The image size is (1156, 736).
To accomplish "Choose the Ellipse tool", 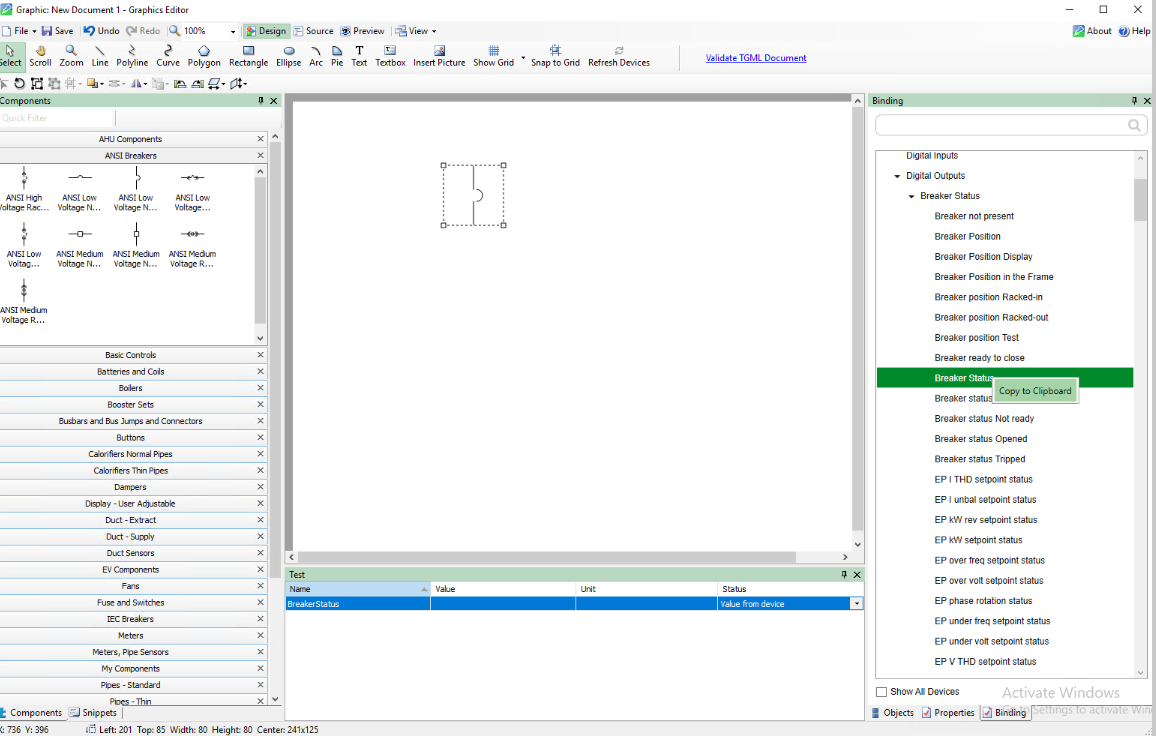I will click(289, 55).
